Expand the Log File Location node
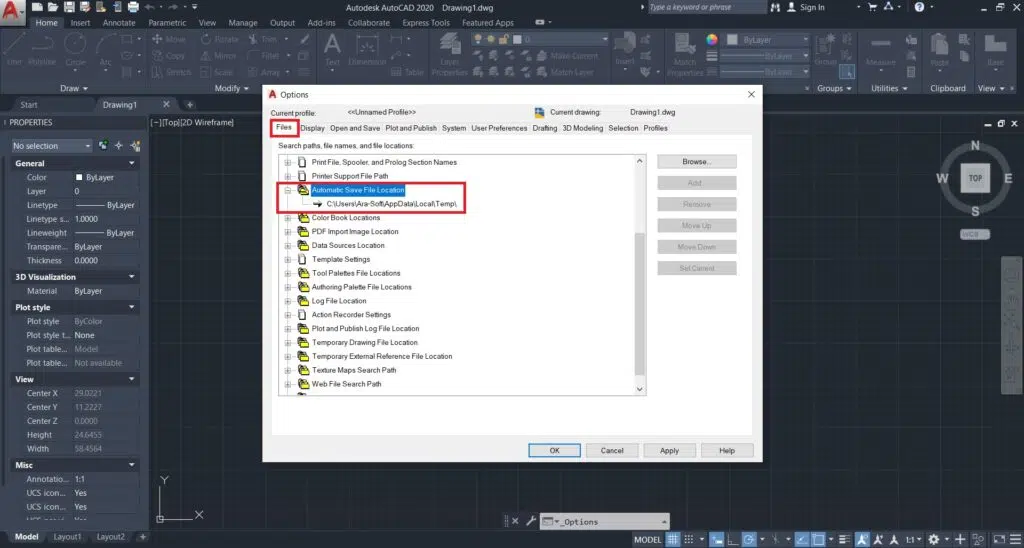Screen dimensions: 1024x548 click(287, 301)
